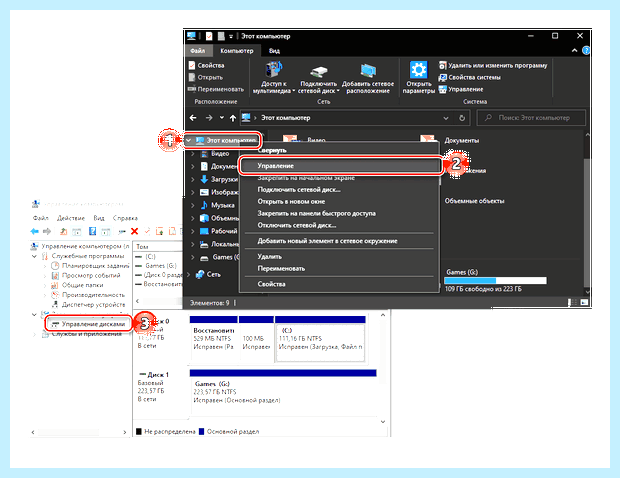Image resolution: width=620 pixels, height=478 pixels.
Task: Select 'Планировщик заданий' in management tree
Action: click(95, 266)
